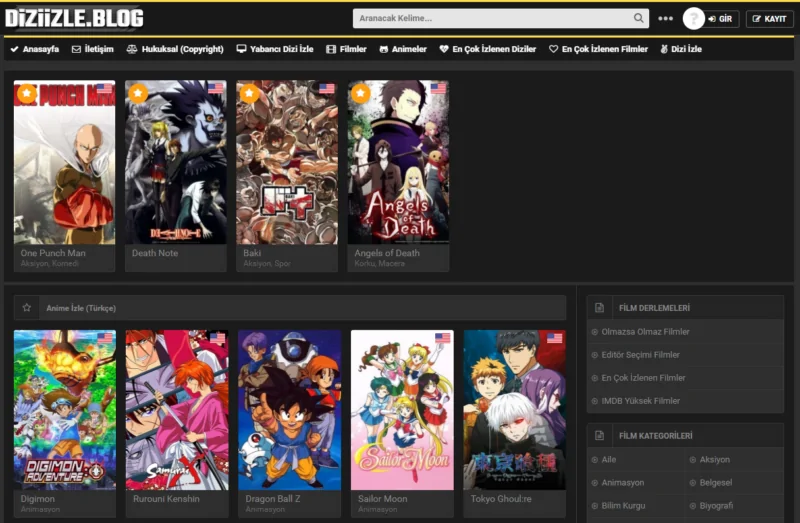Open Filmler from the navigation bar
The width and height of the screenshot is (800, 523).
click(346, 49)
